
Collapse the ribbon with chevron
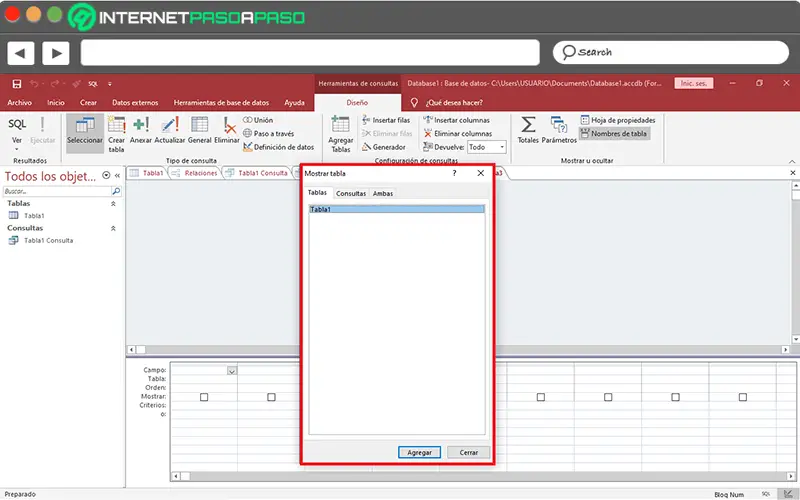pos(792,161)
